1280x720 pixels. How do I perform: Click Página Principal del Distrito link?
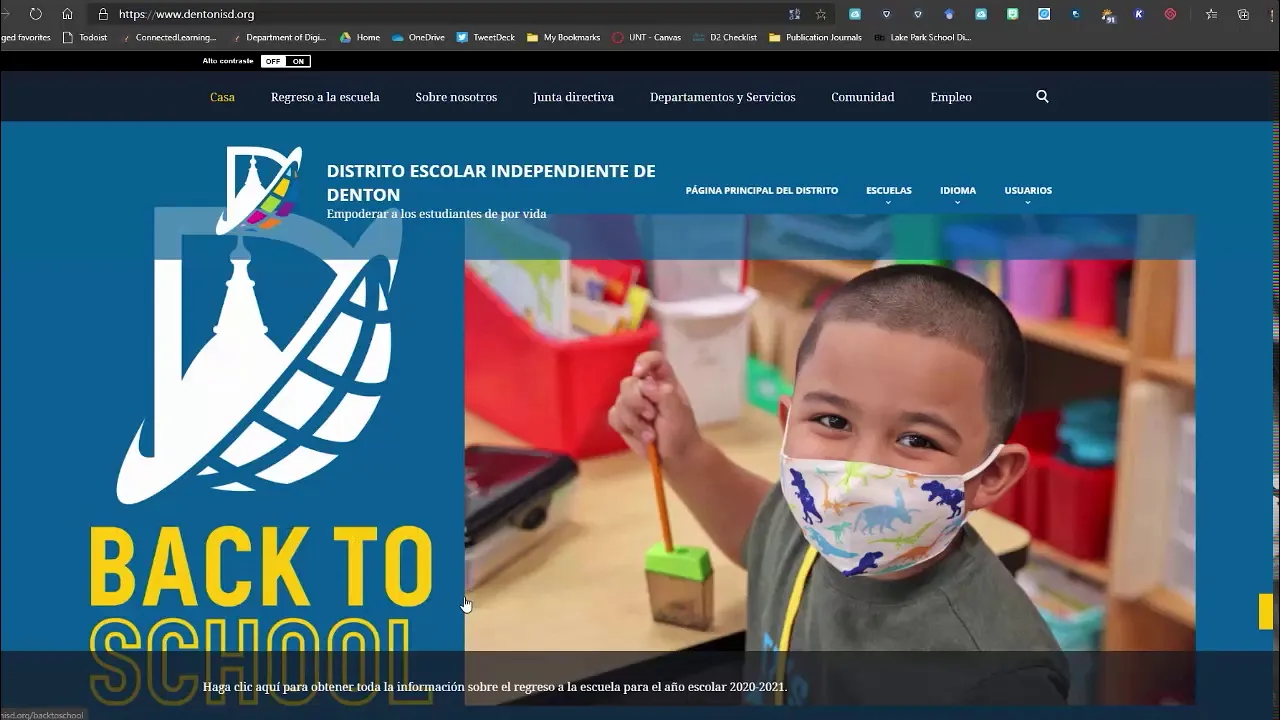(762, 190)
